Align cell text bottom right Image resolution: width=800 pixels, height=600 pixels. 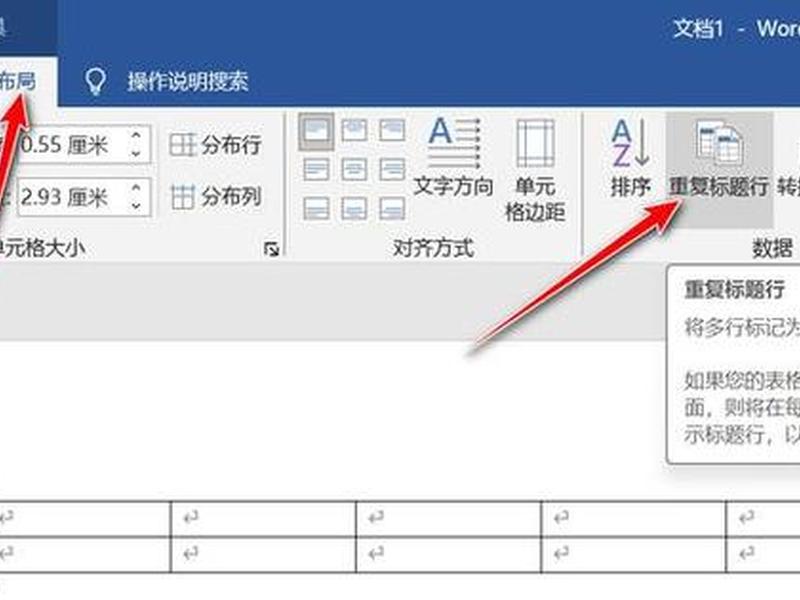pyautogui.click(x=392, y=208)
